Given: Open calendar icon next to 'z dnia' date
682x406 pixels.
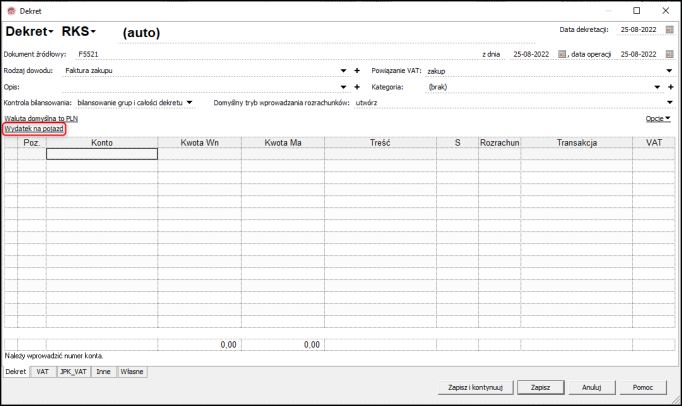Looking at the screenshot, I should click(x=562, y=54).
